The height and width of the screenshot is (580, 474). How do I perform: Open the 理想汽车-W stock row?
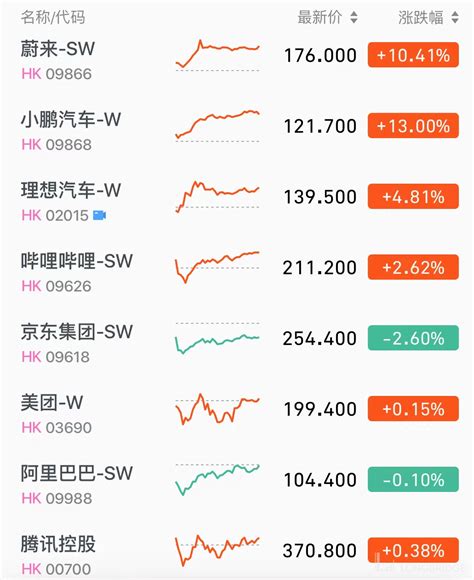pos(237,197)
